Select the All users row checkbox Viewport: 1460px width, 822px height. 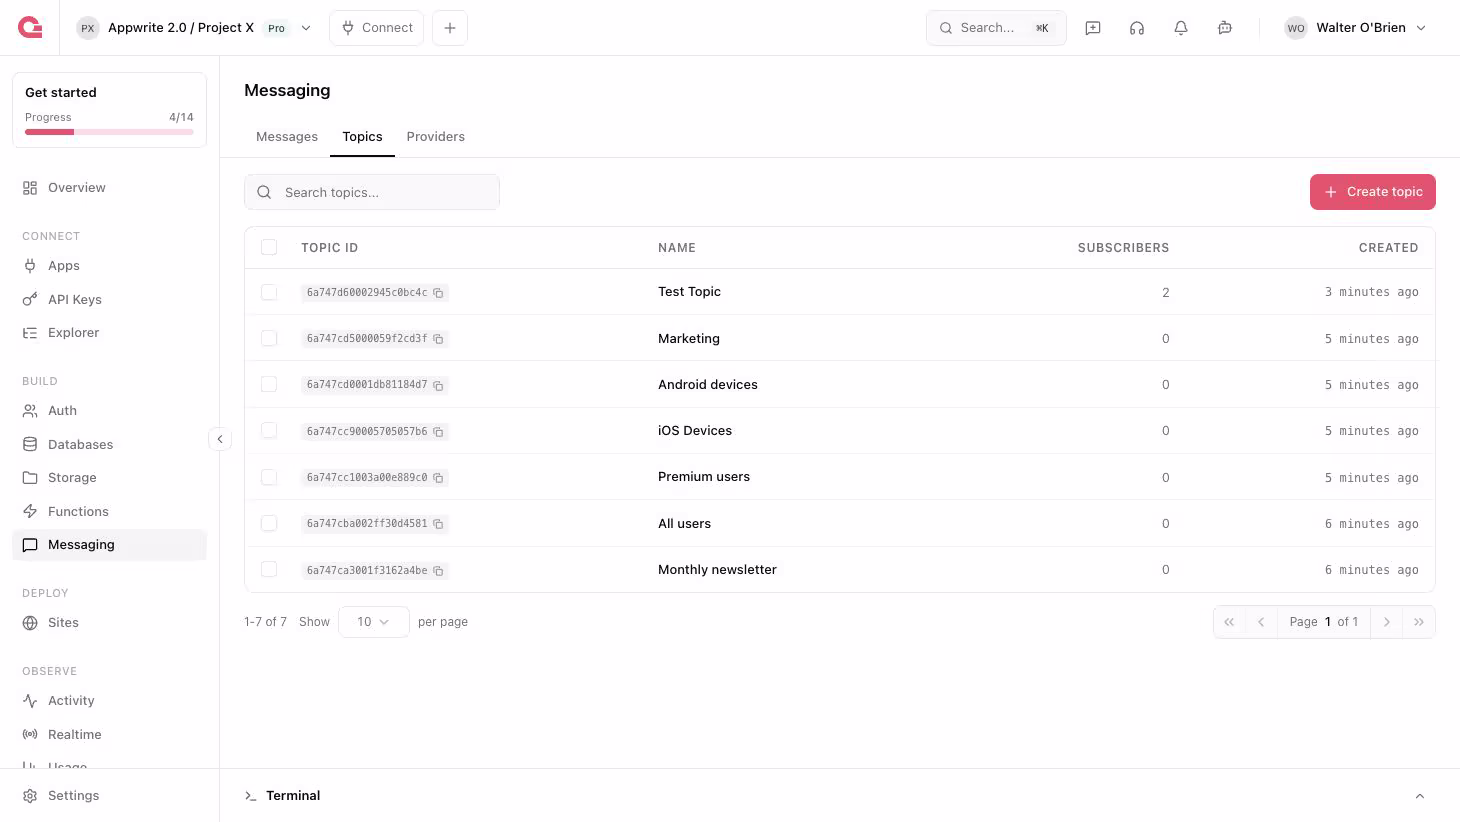pos(269,523)
